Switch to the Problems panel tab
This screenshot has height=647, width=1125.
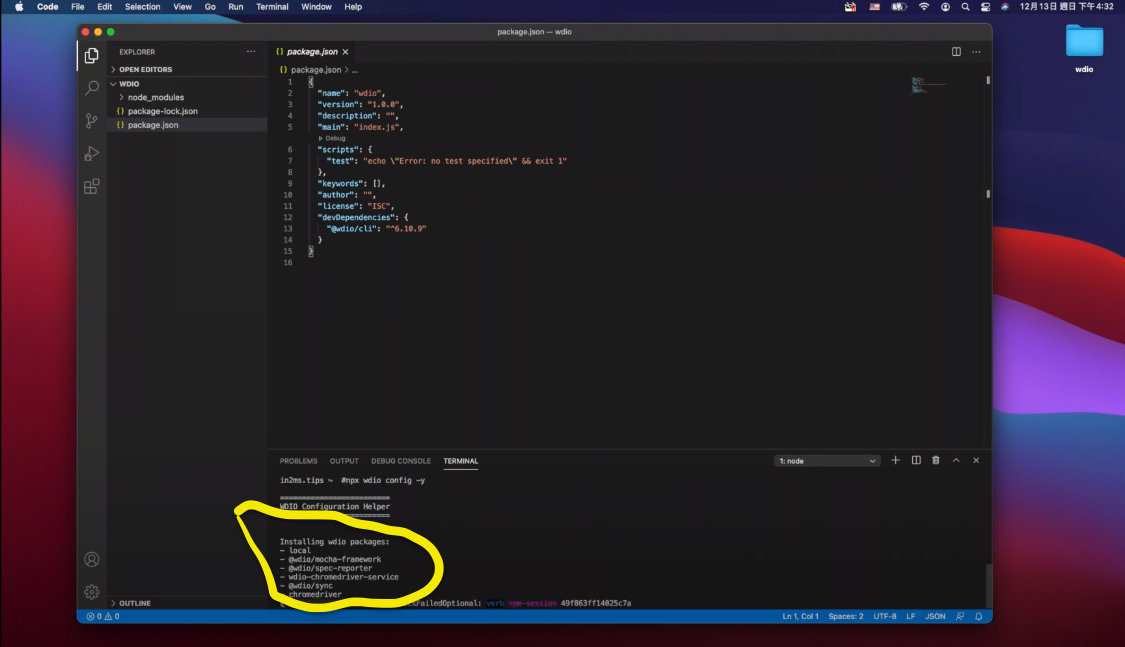pyautogui.click(x=298, y=461)
